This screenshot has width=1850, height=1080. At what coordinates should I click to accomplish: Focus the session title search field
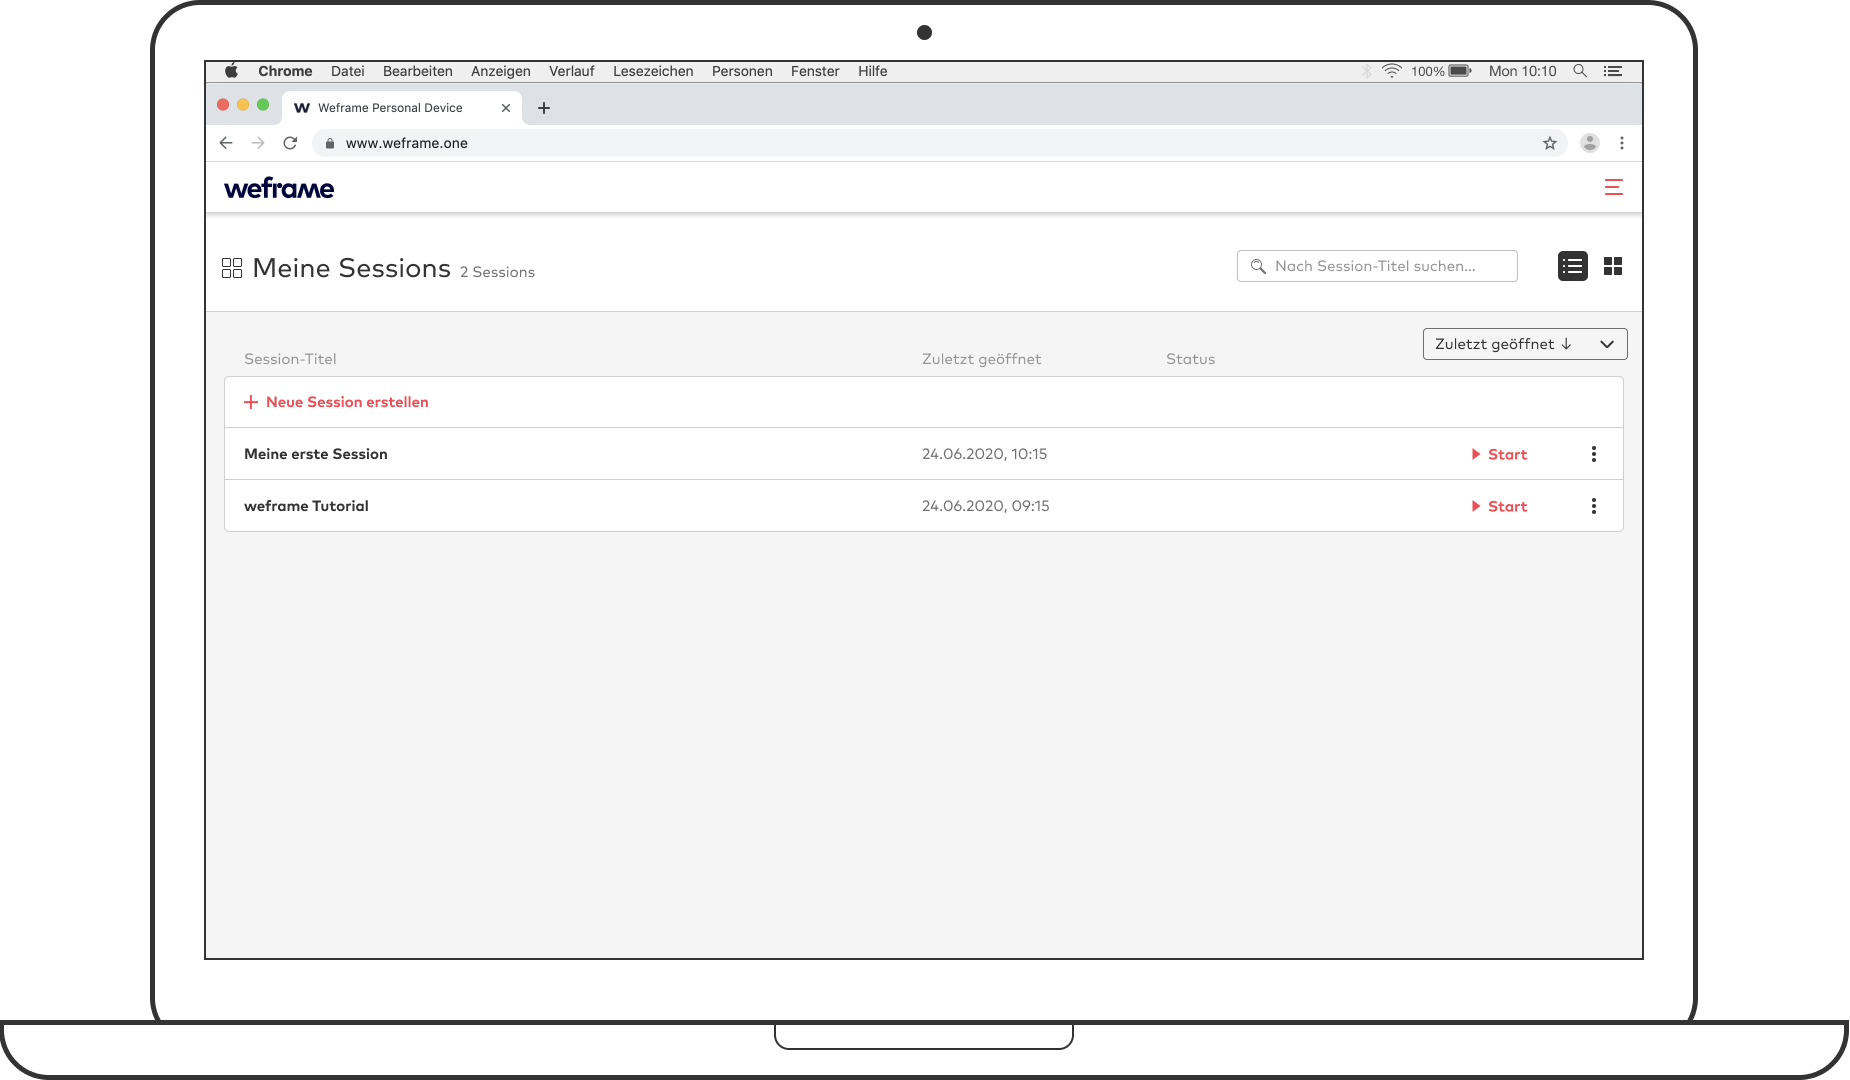[1377, 266]
